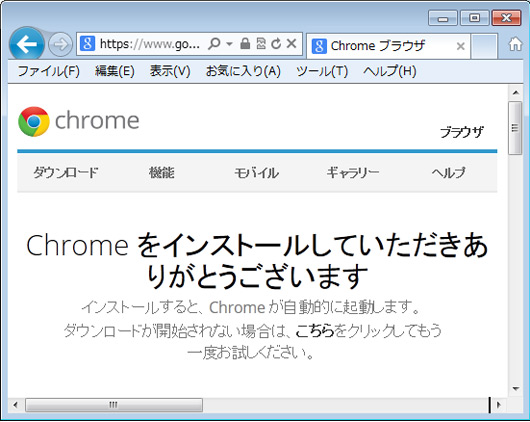This screenshot has height=422, width=530.
Task: Click the horizontal scrollbar right arrow
Action: [499, 405]
